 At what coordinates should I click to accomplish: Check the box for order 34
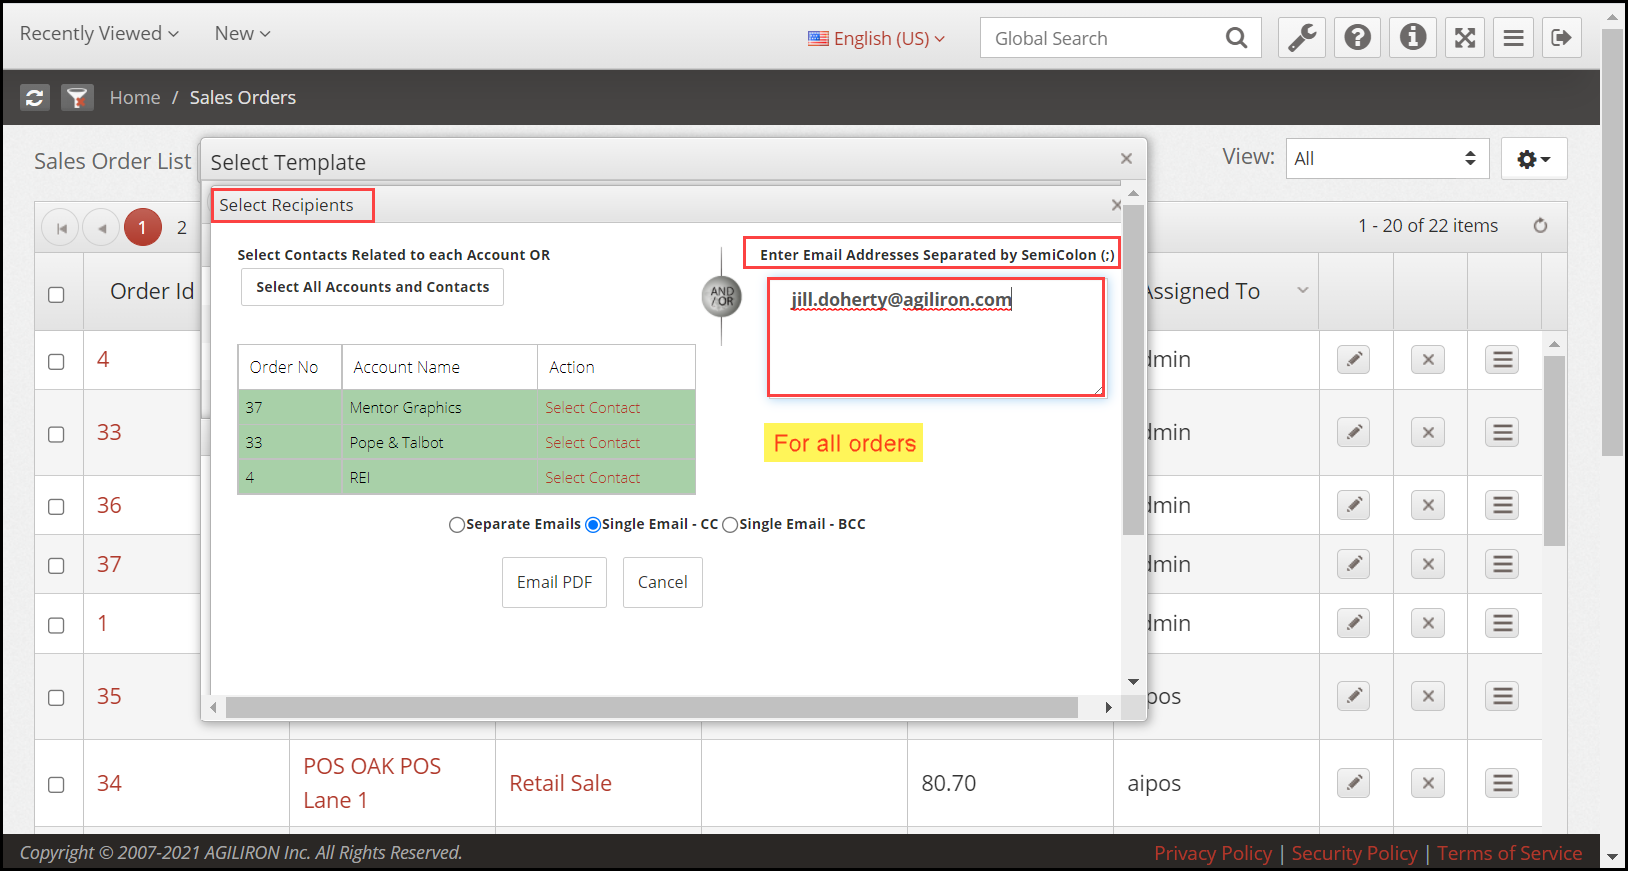pyautogui.click(x=57, y=784)
